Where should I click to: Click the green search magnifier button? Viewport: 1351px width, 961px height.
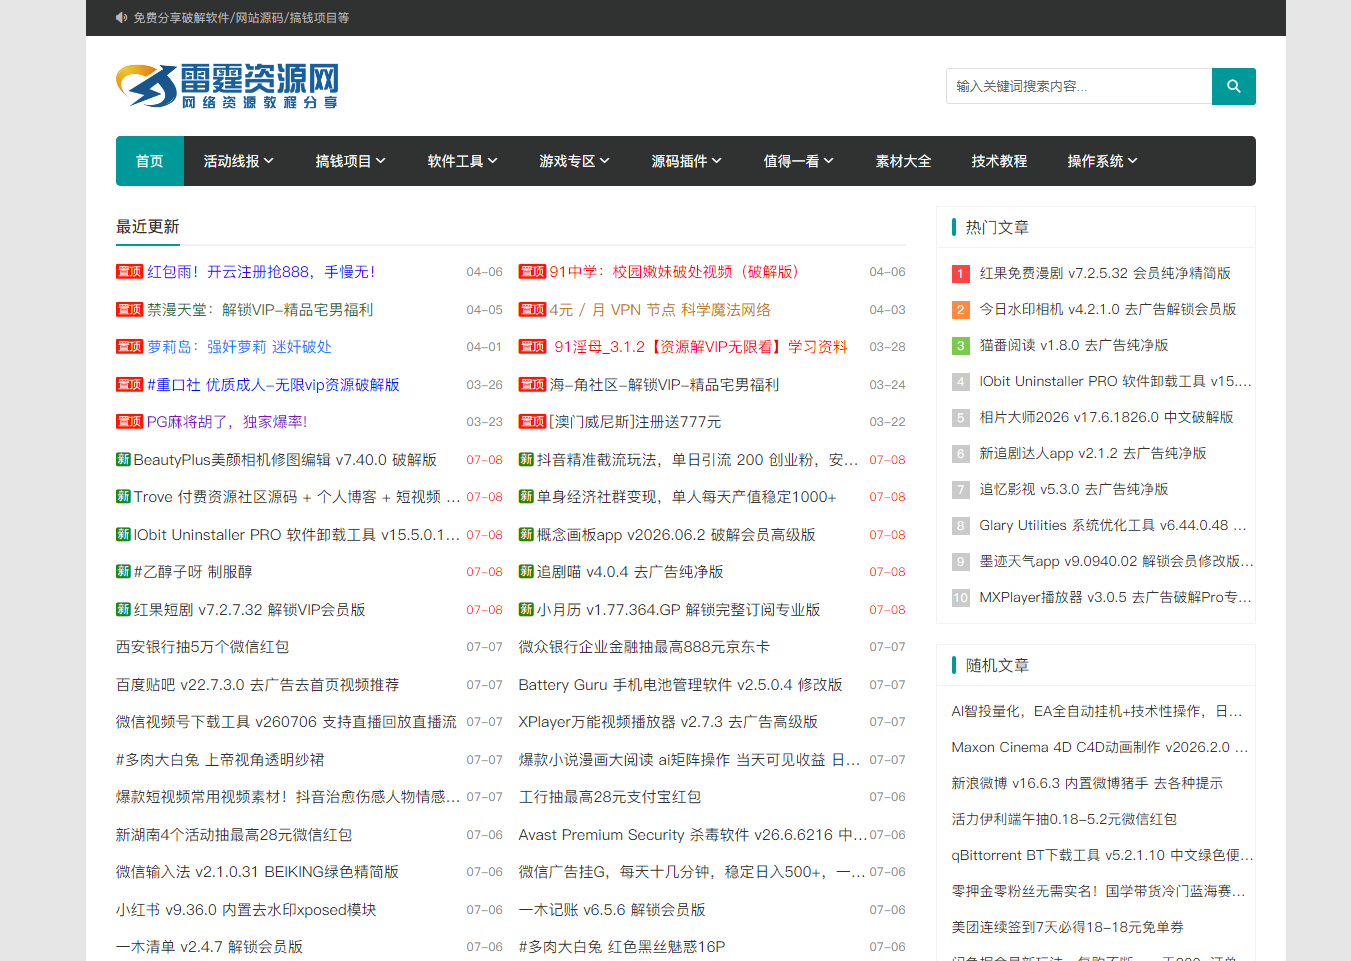click(x=1233, y=86)
